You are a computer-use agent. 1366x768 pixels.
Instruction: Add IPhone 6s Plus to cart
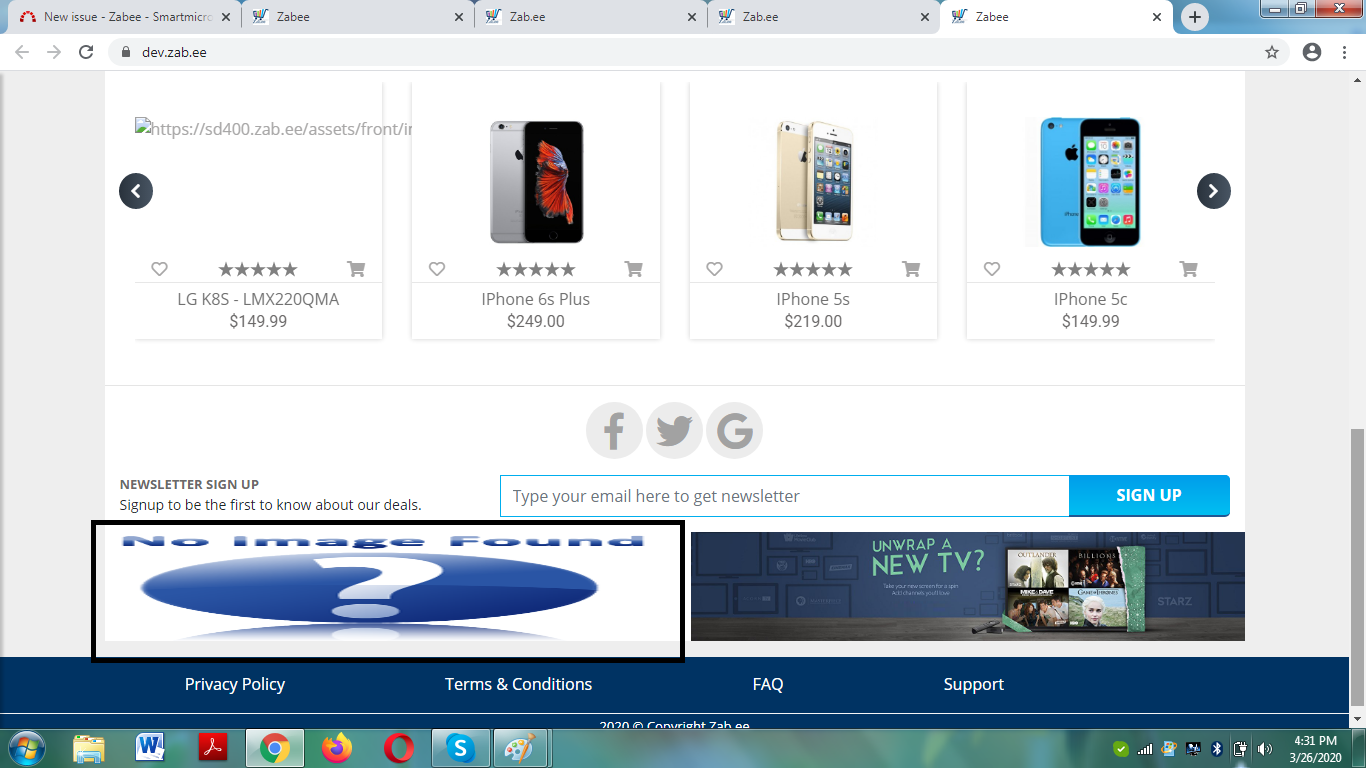tap(633, 269)
